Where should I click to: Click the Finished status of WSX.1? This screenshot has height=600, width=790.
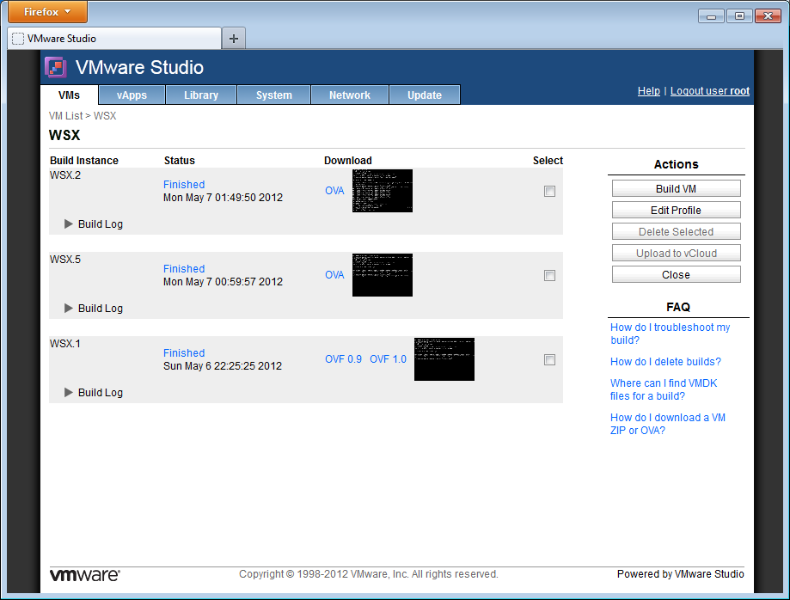184,353
